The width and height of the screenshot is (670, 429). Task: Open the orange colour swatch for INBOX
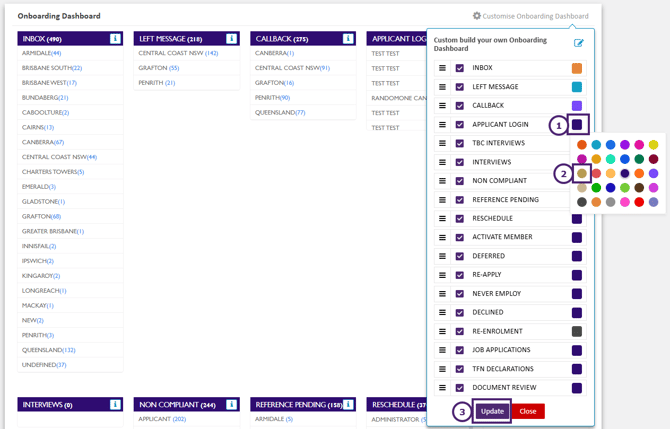pos(577,68)
